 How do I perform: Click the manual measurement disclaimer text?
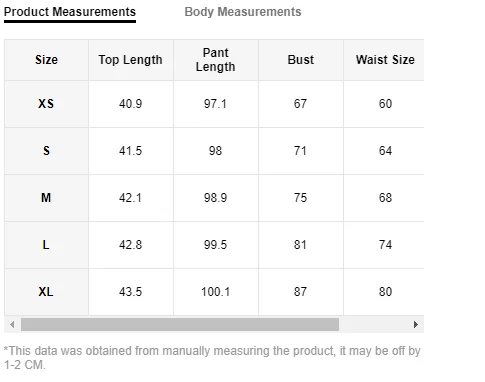click(212, 358)
